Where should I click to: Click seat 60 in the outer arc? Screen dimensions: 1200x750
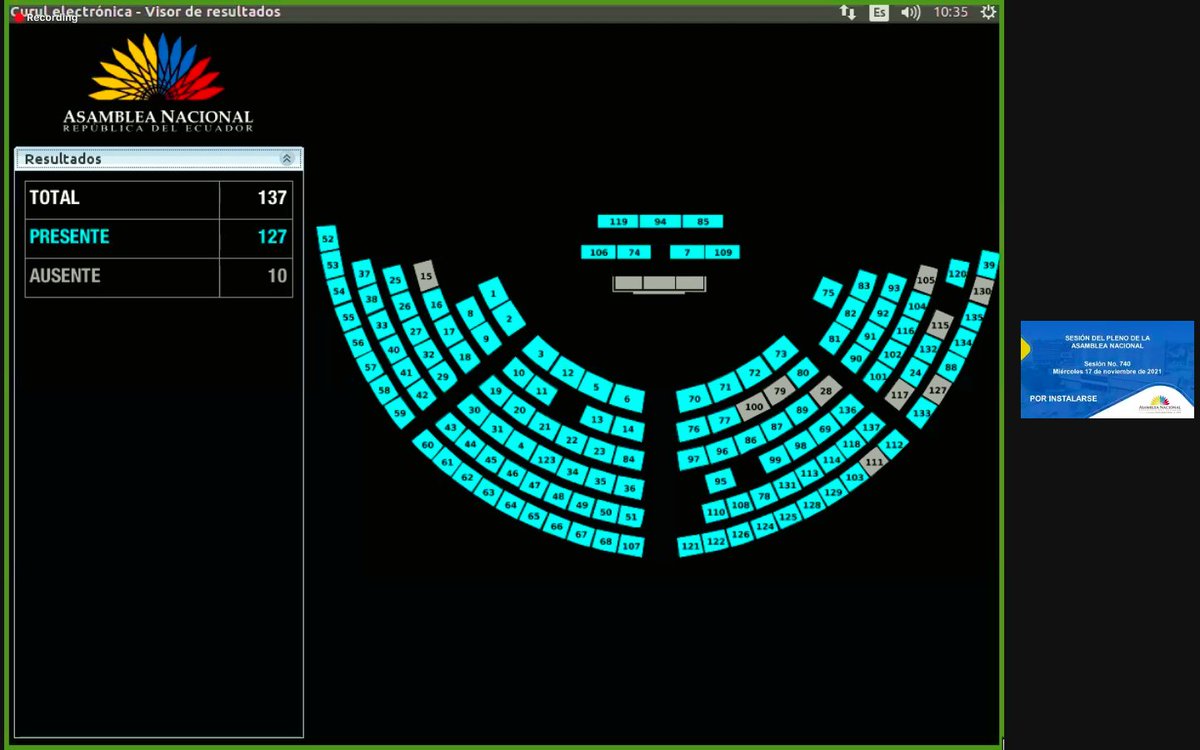(428, 445)
